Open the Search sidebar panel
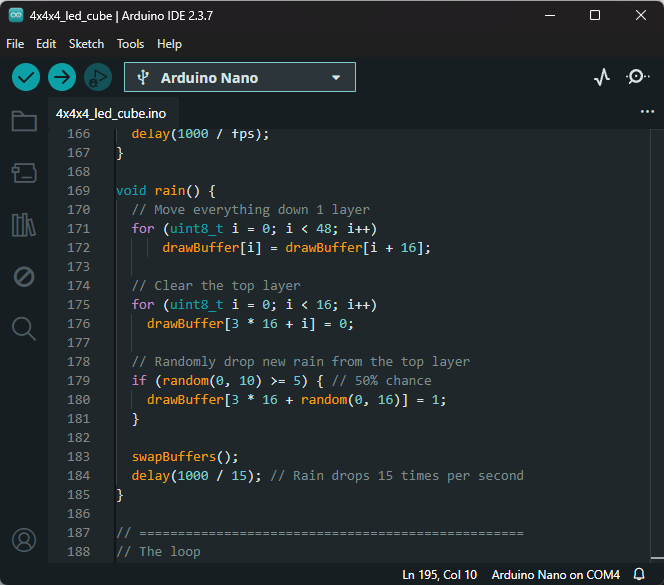 (x=24, y=328)
